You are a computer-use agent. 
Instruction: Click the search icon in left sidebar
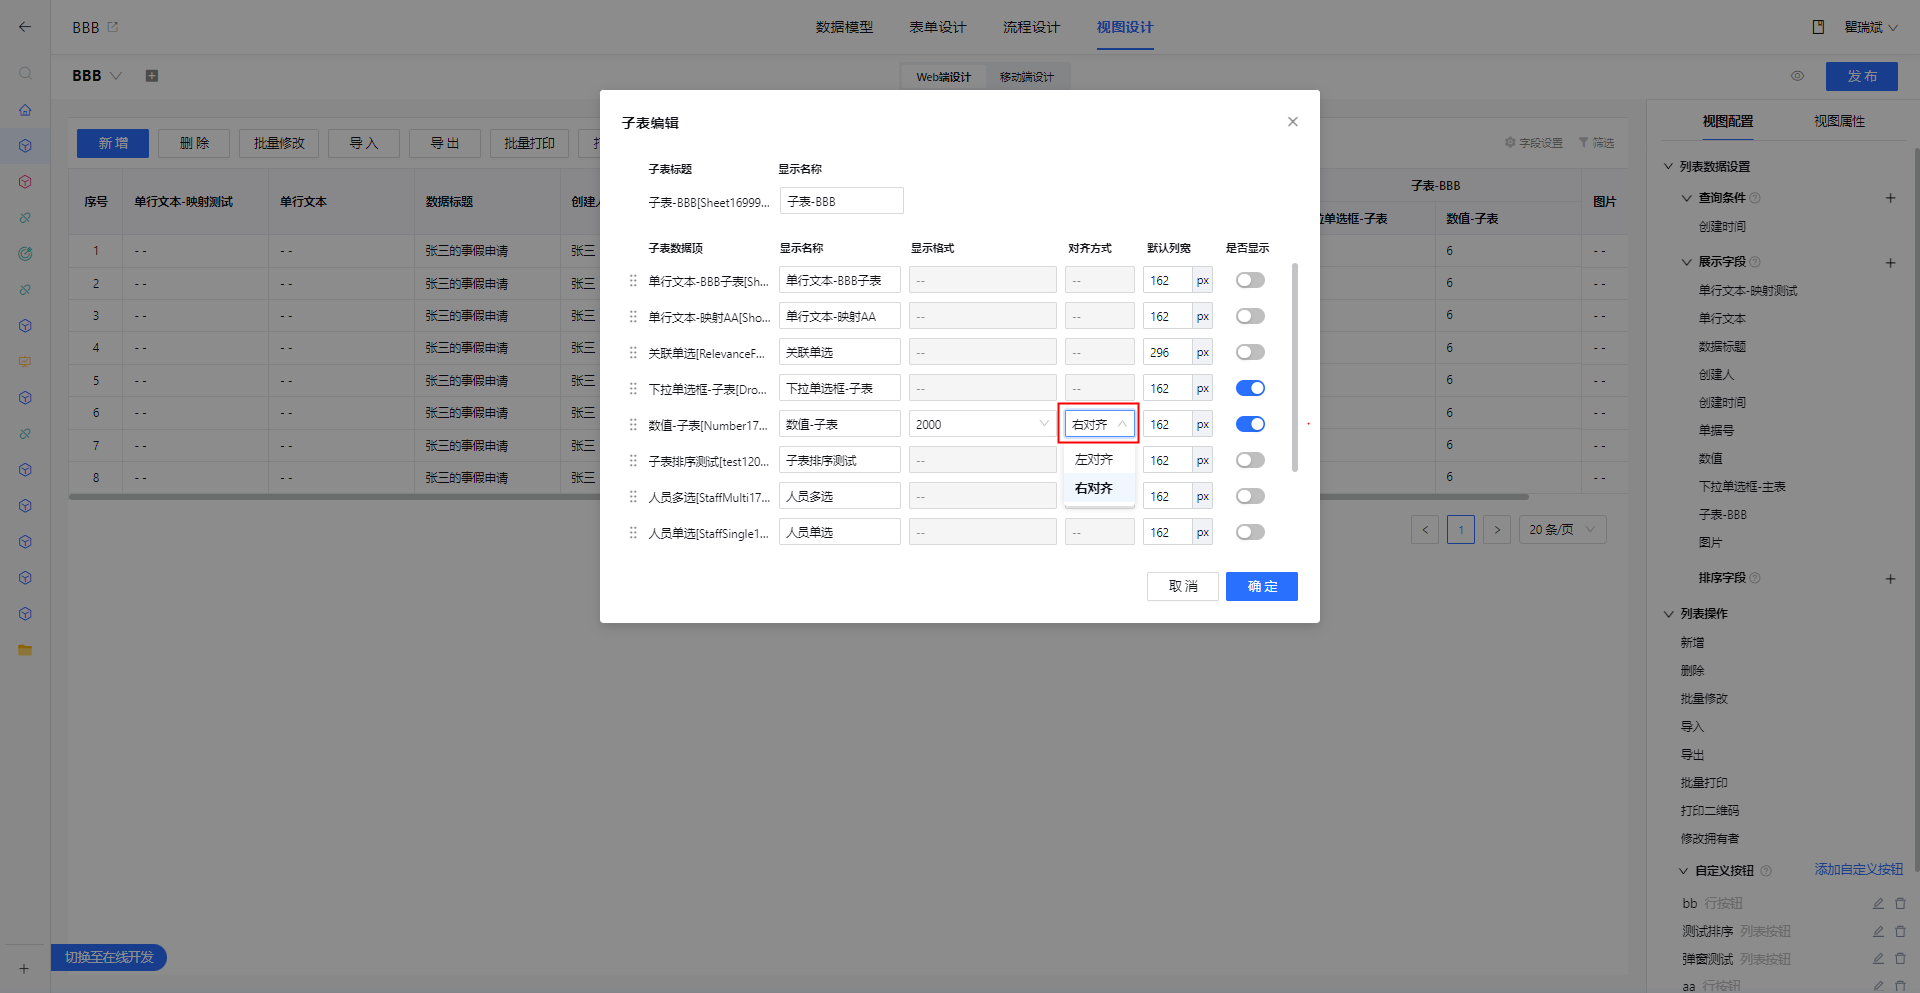pyautogui.click(x=25, y=74)
